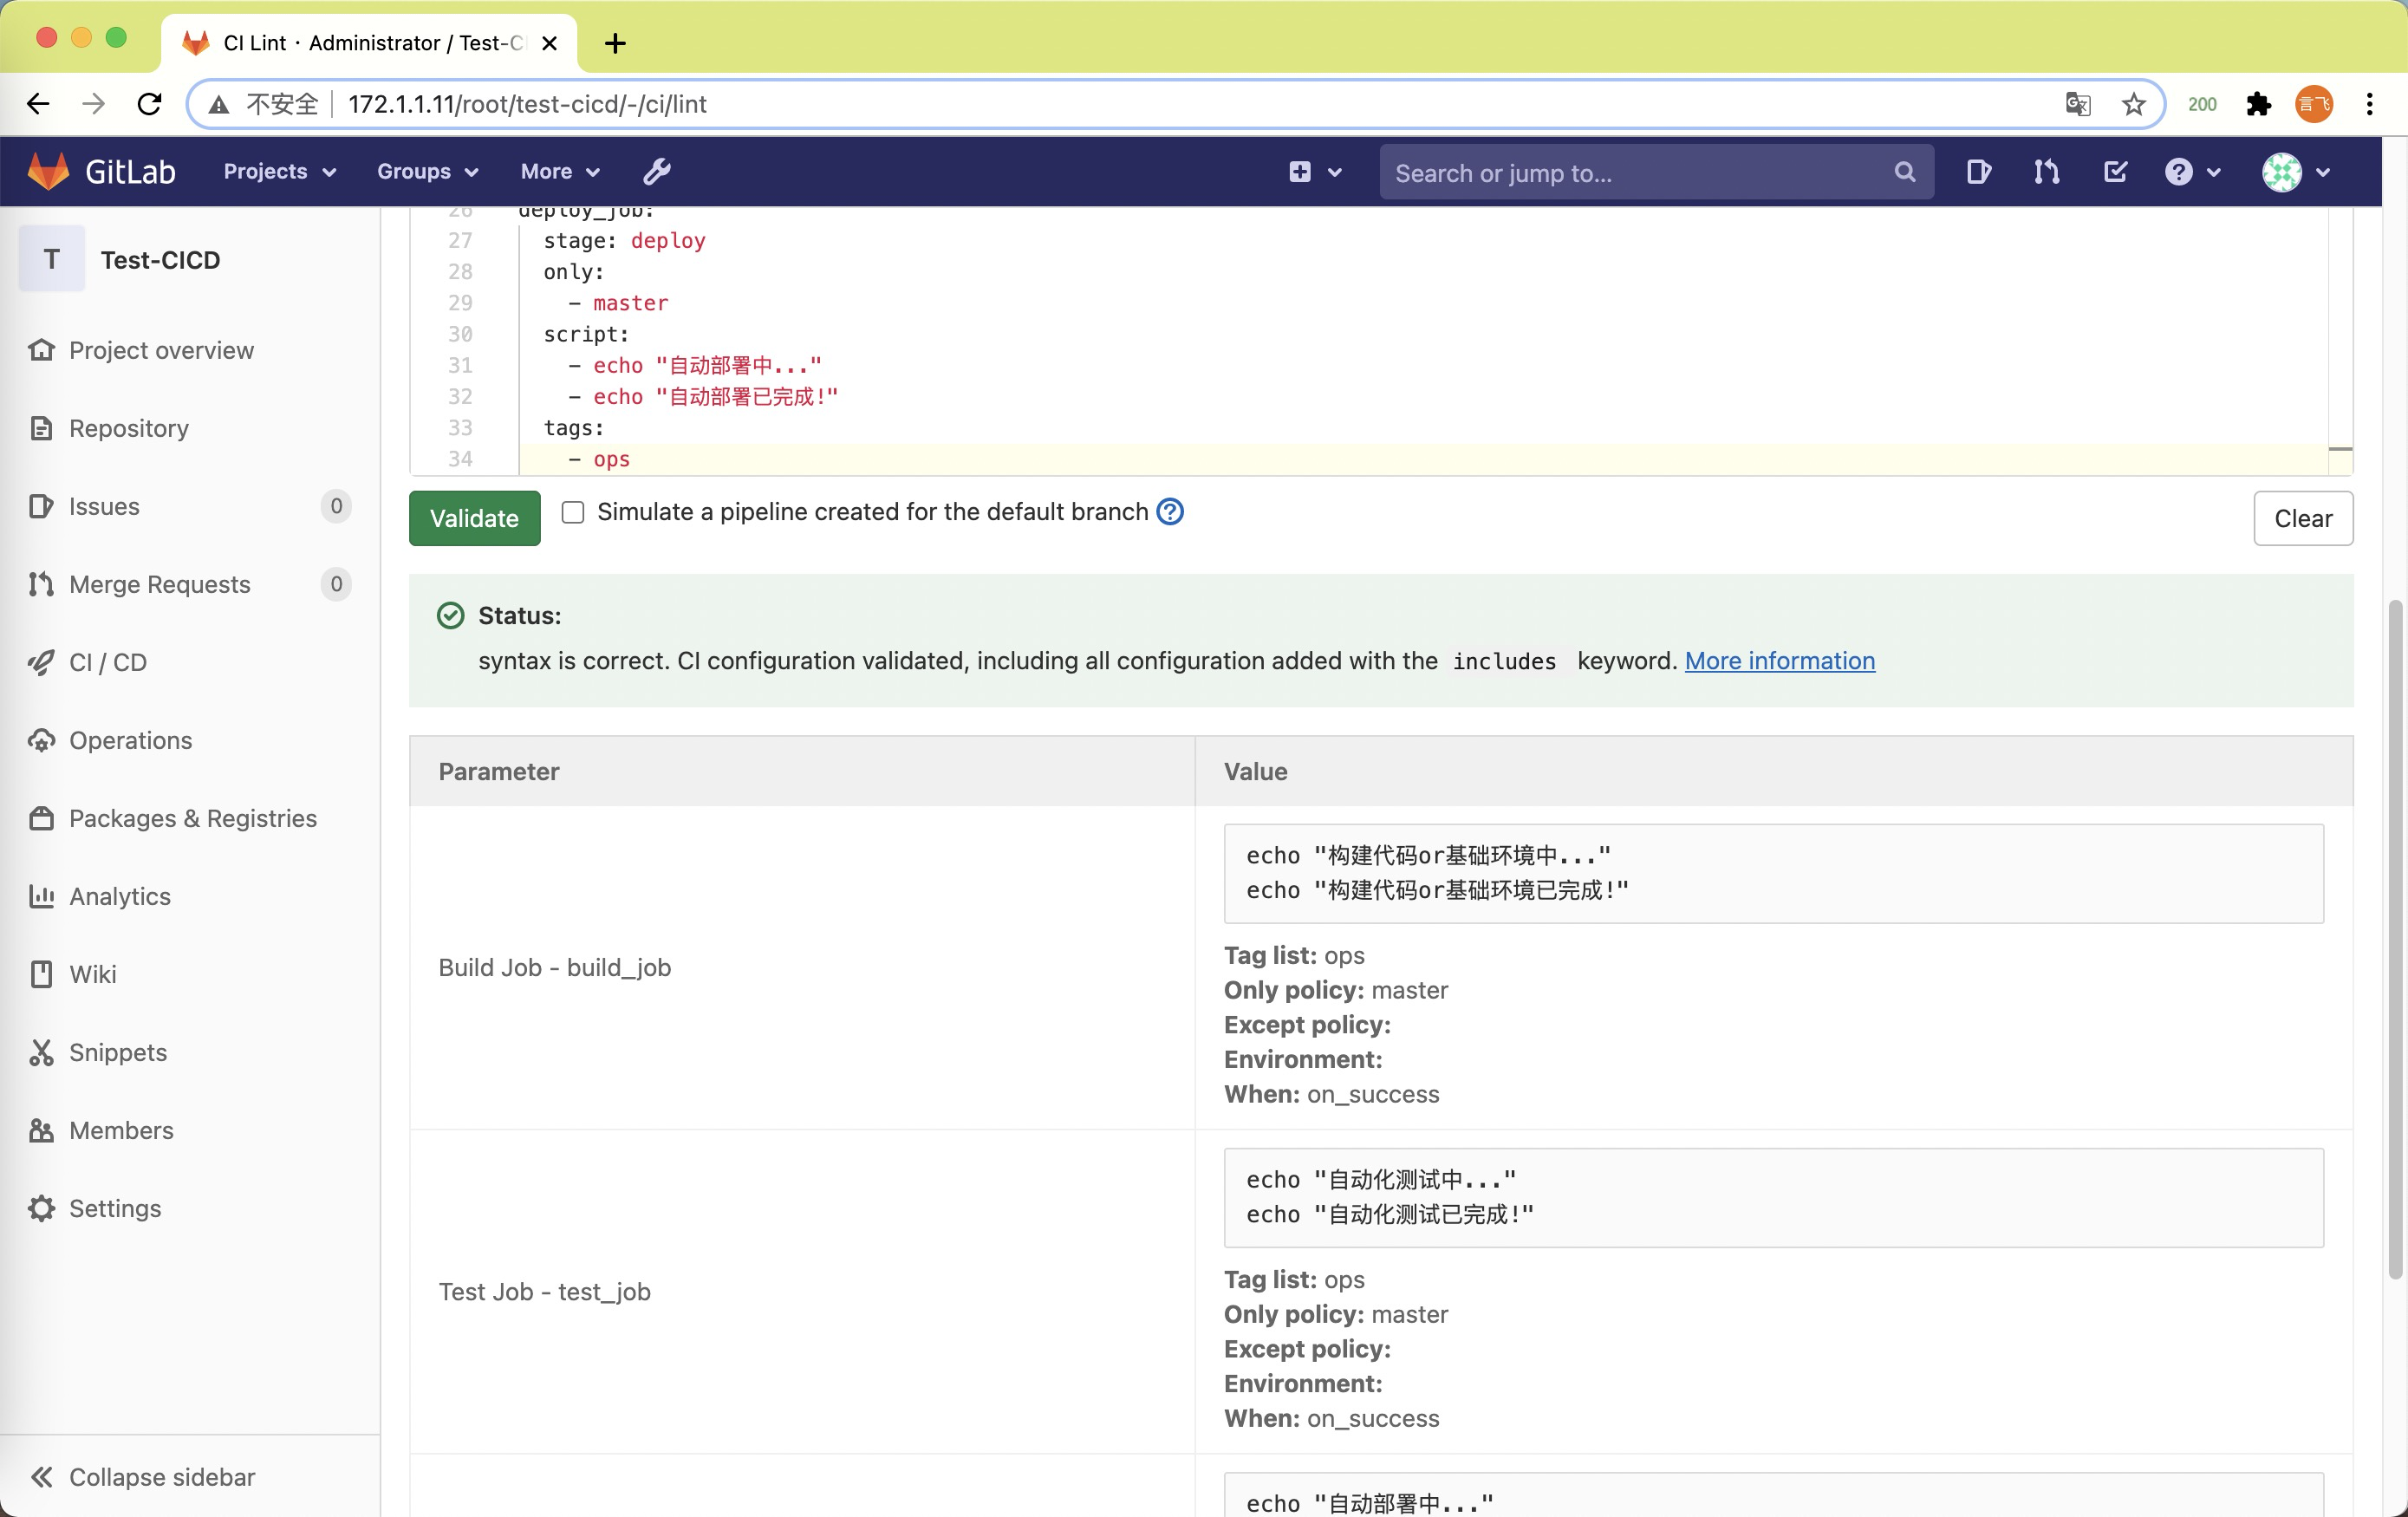Screen dimensions: 2408x1517
Task: Click the Wiki book icon
Action: tap(41, 974)
